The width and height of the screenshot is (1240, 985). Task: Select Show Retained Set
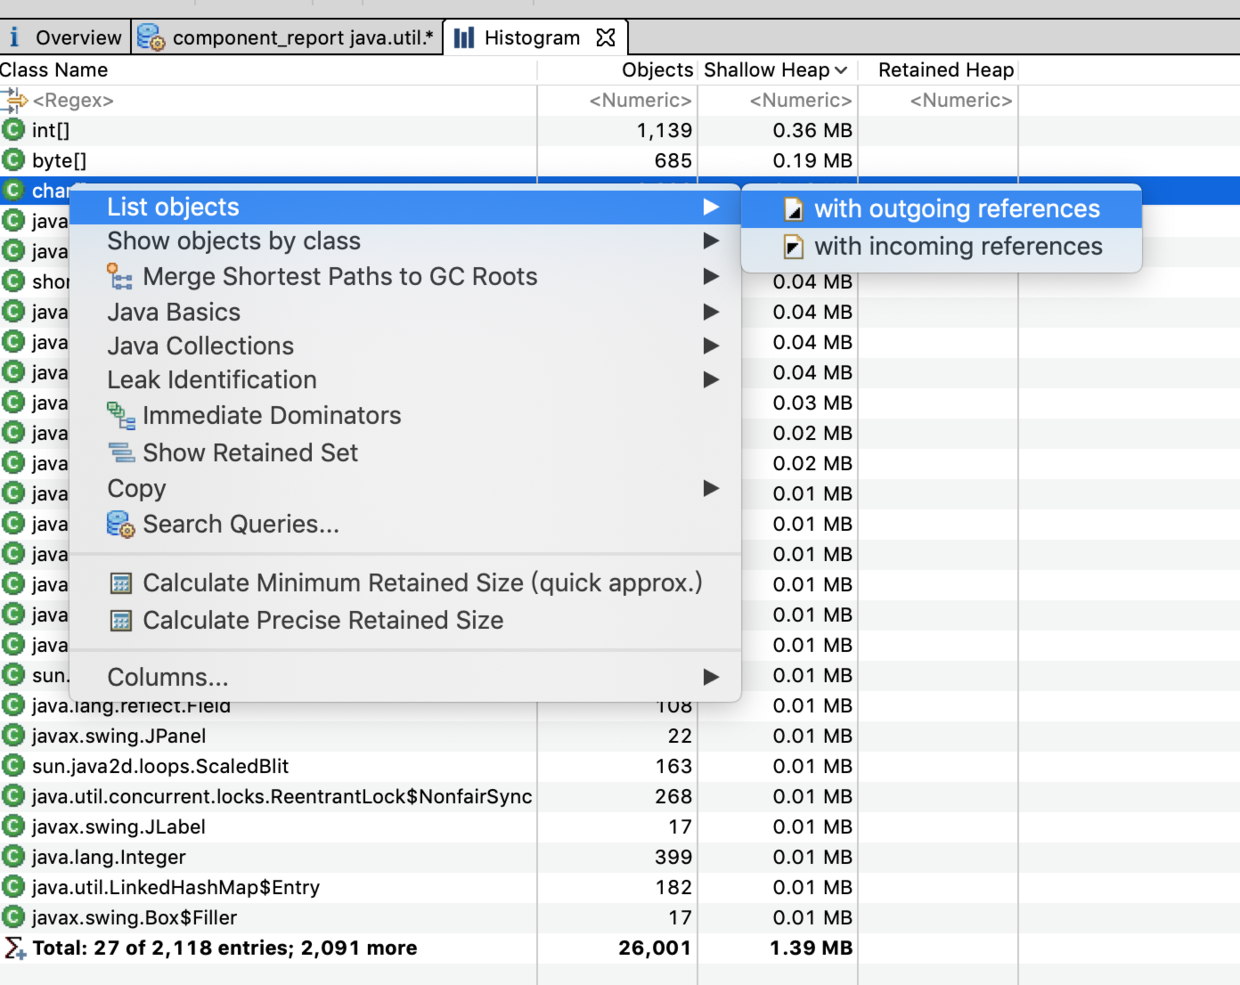pos(405,453)
